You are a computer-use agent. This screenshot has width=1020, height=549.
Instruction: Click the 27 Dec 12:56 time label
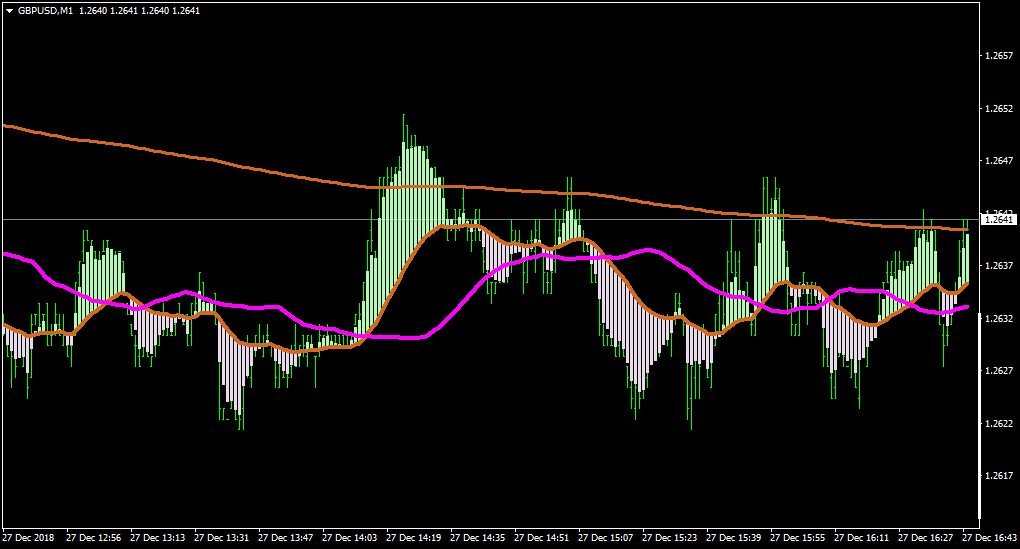coord(94,538)
